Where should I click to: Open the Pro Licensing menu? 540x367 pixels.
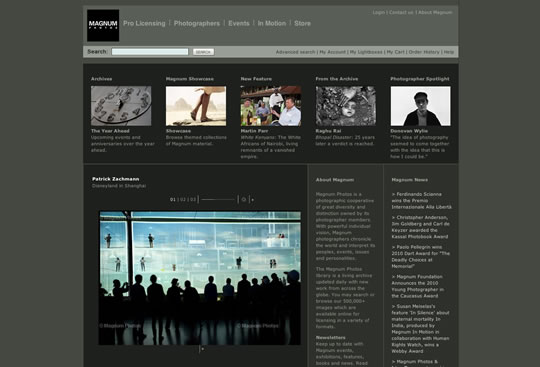(144, 23)
